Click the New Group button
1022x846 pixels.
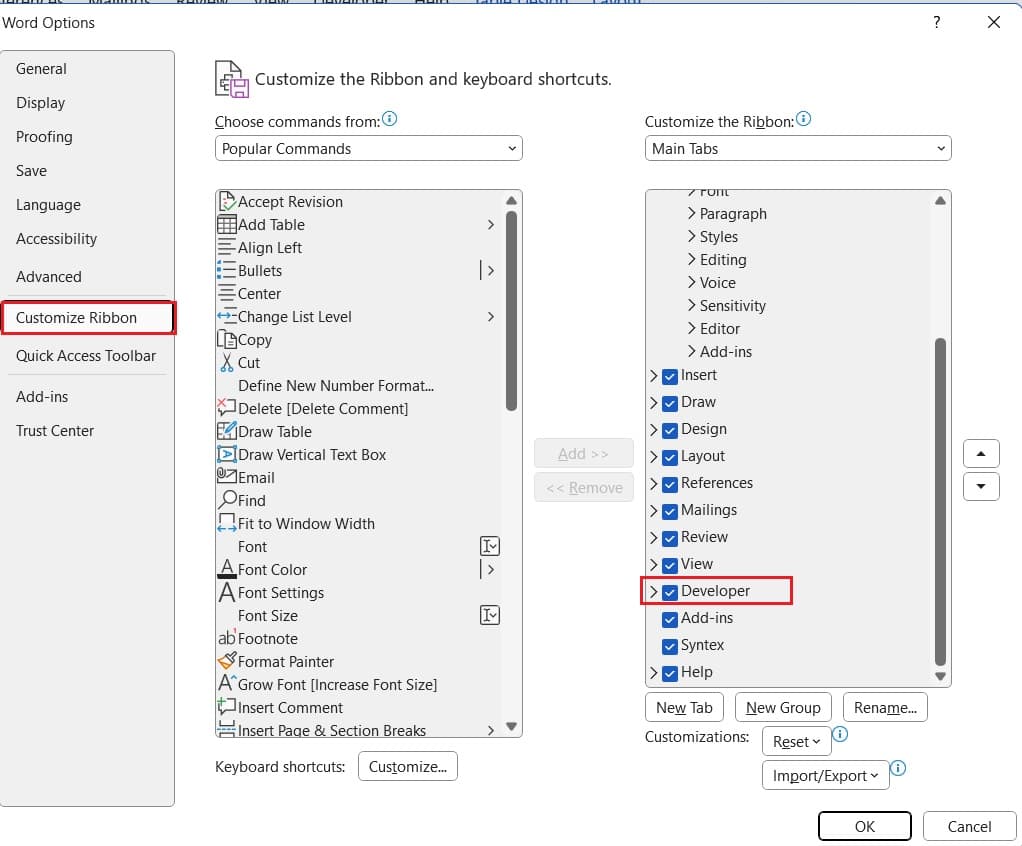783,708
